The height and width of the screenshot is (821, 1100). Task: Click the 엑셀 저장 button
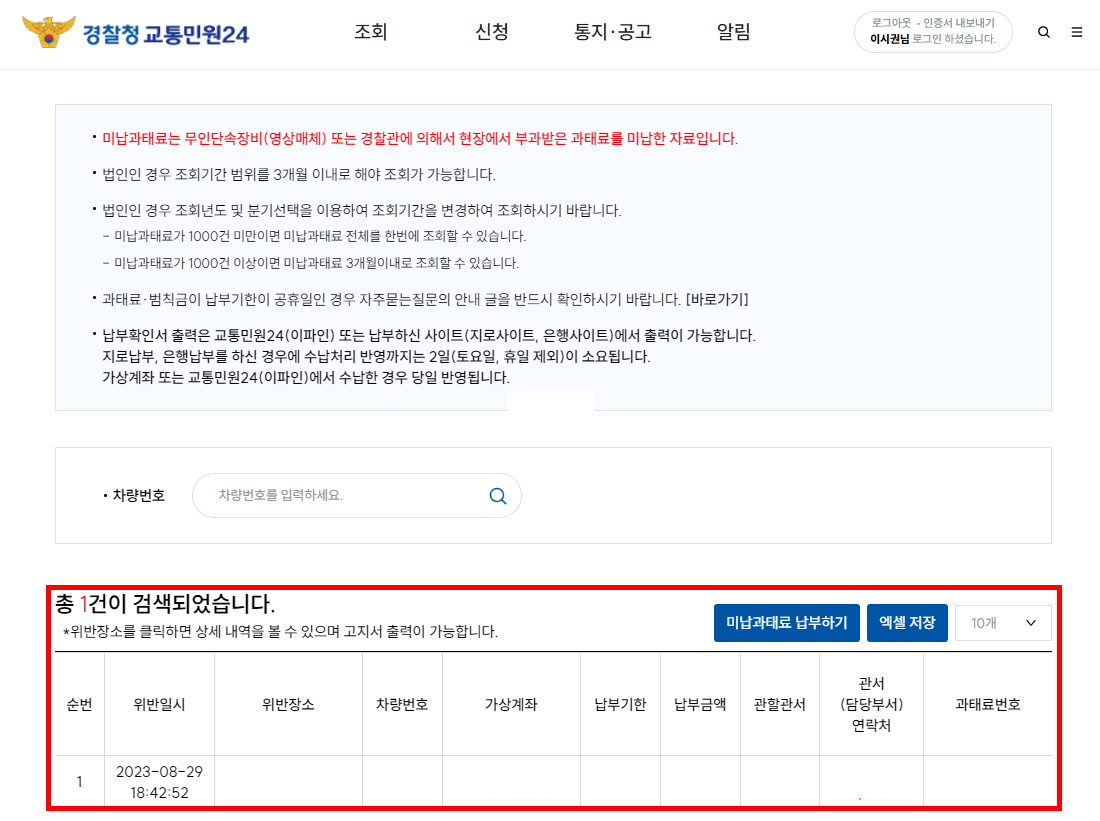pyautogui.click(x=907, y=622)
